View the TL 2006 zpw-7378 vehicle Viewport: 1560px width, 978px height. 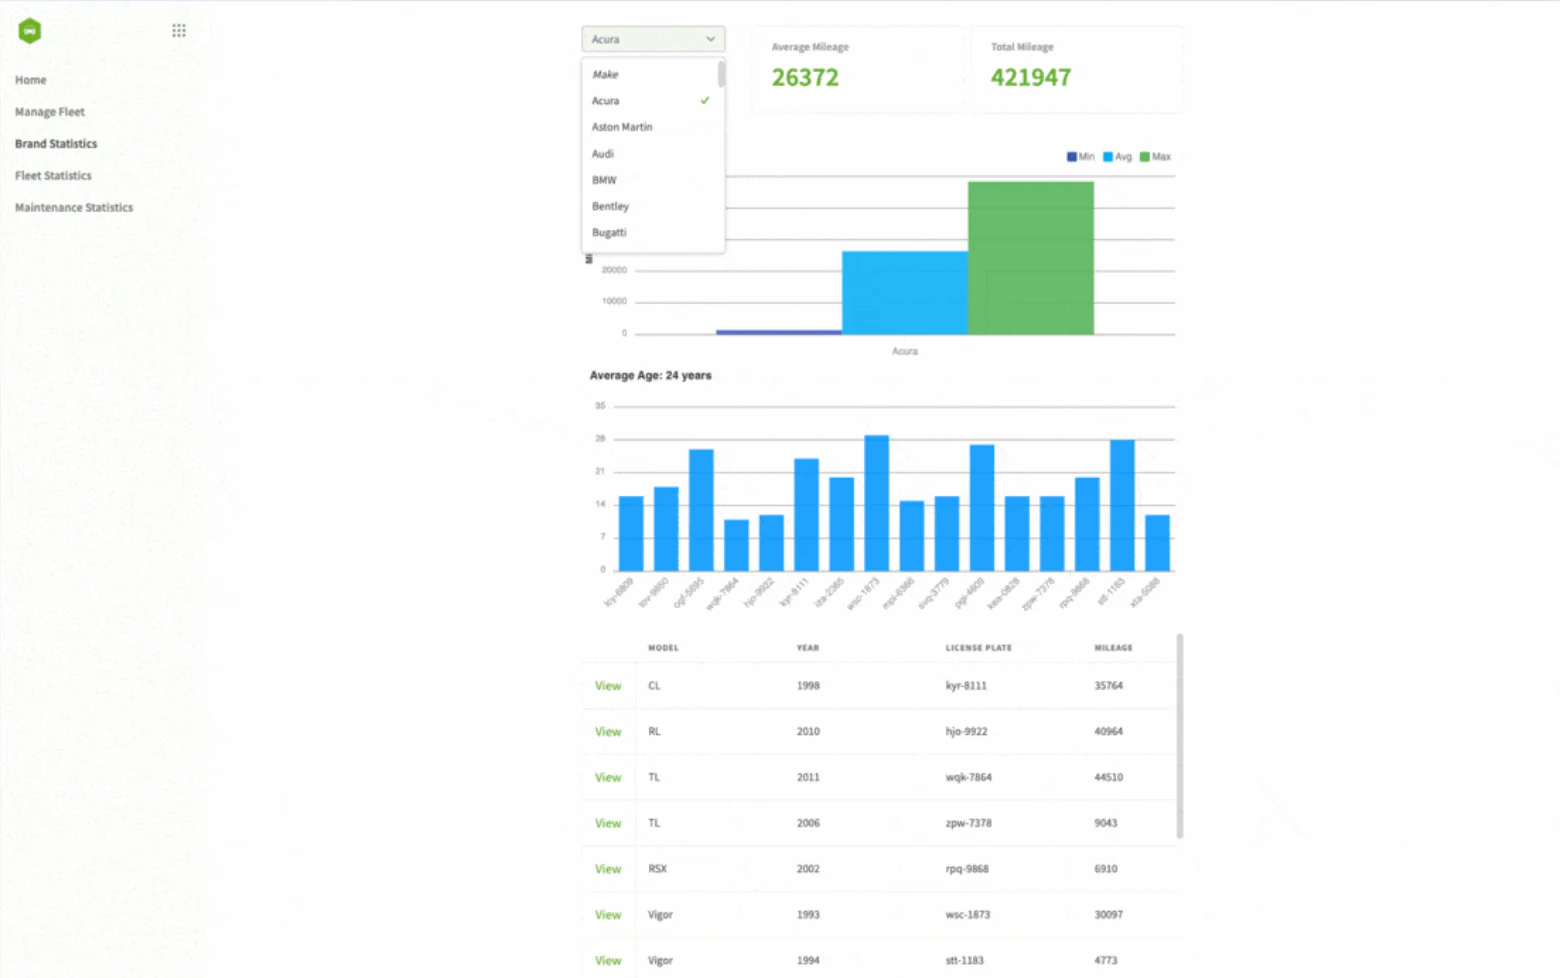tap(608, 824)
